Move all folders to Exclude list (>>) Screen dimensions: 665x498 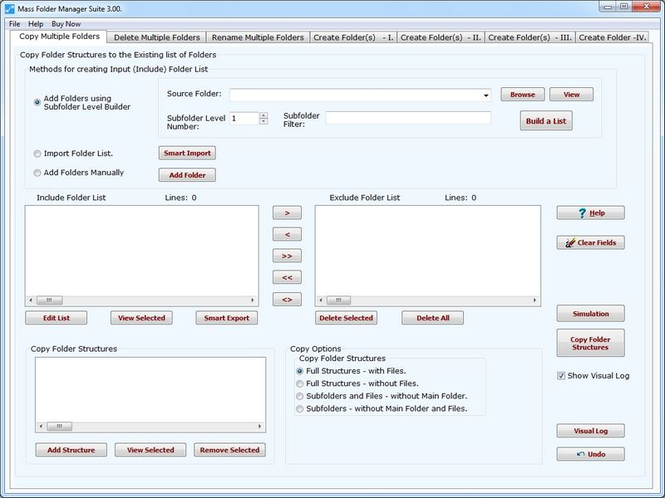tap(287, 256)
